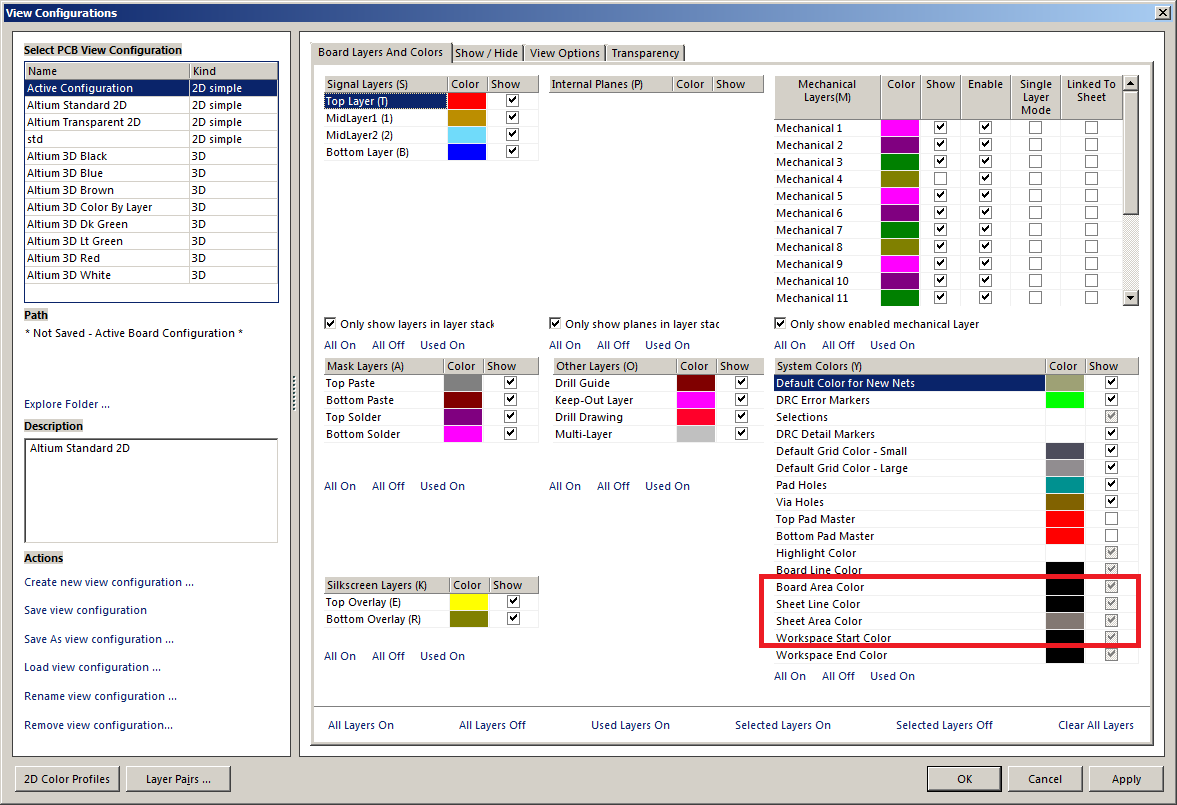This screenshot has height=805, width=1177.
Task: Toggle Show for Top Layer (T)
Action: click(x=513, y=101)
